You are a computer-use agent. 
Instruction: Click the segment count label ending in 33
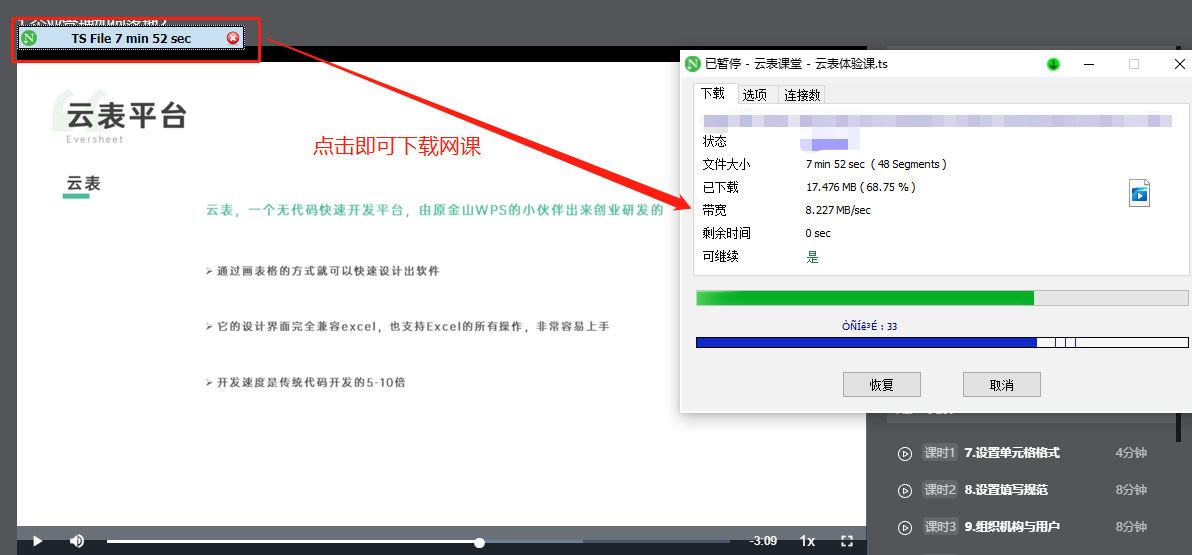pyautogui.click(x=869, y=326)
